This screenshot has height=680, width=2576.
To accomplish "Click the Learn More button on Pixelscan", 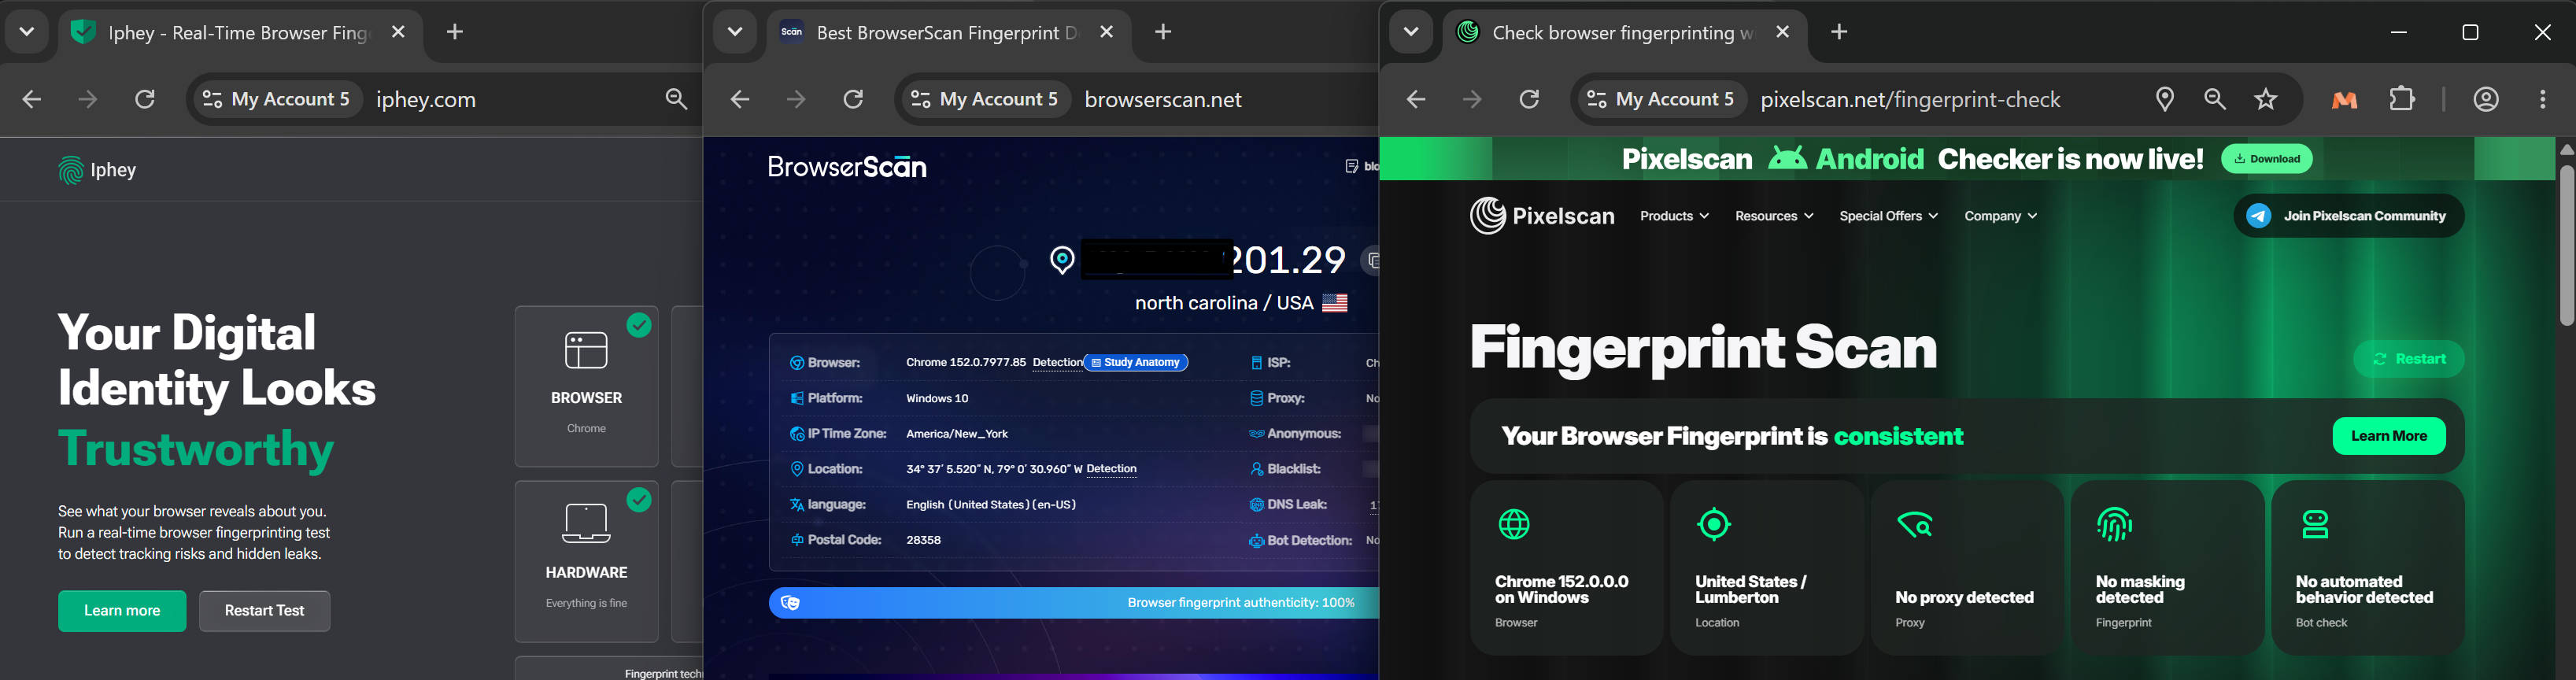I will pos(2389,436).
